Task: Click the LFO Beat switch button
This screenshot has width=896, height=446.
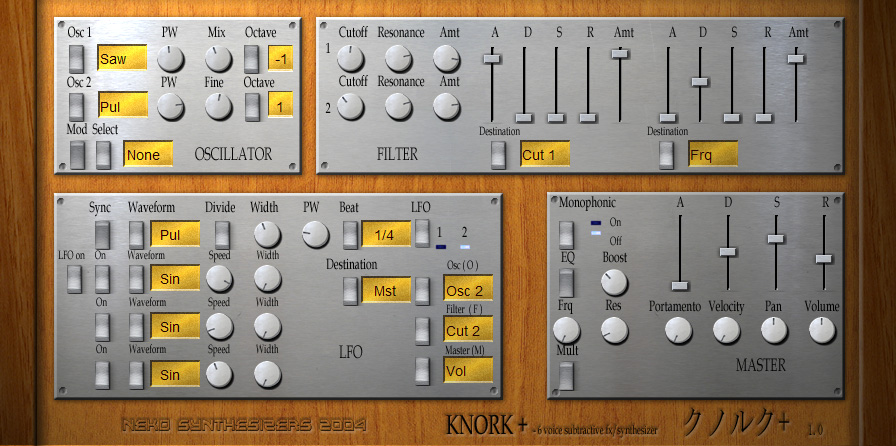Action: (350, 234)
